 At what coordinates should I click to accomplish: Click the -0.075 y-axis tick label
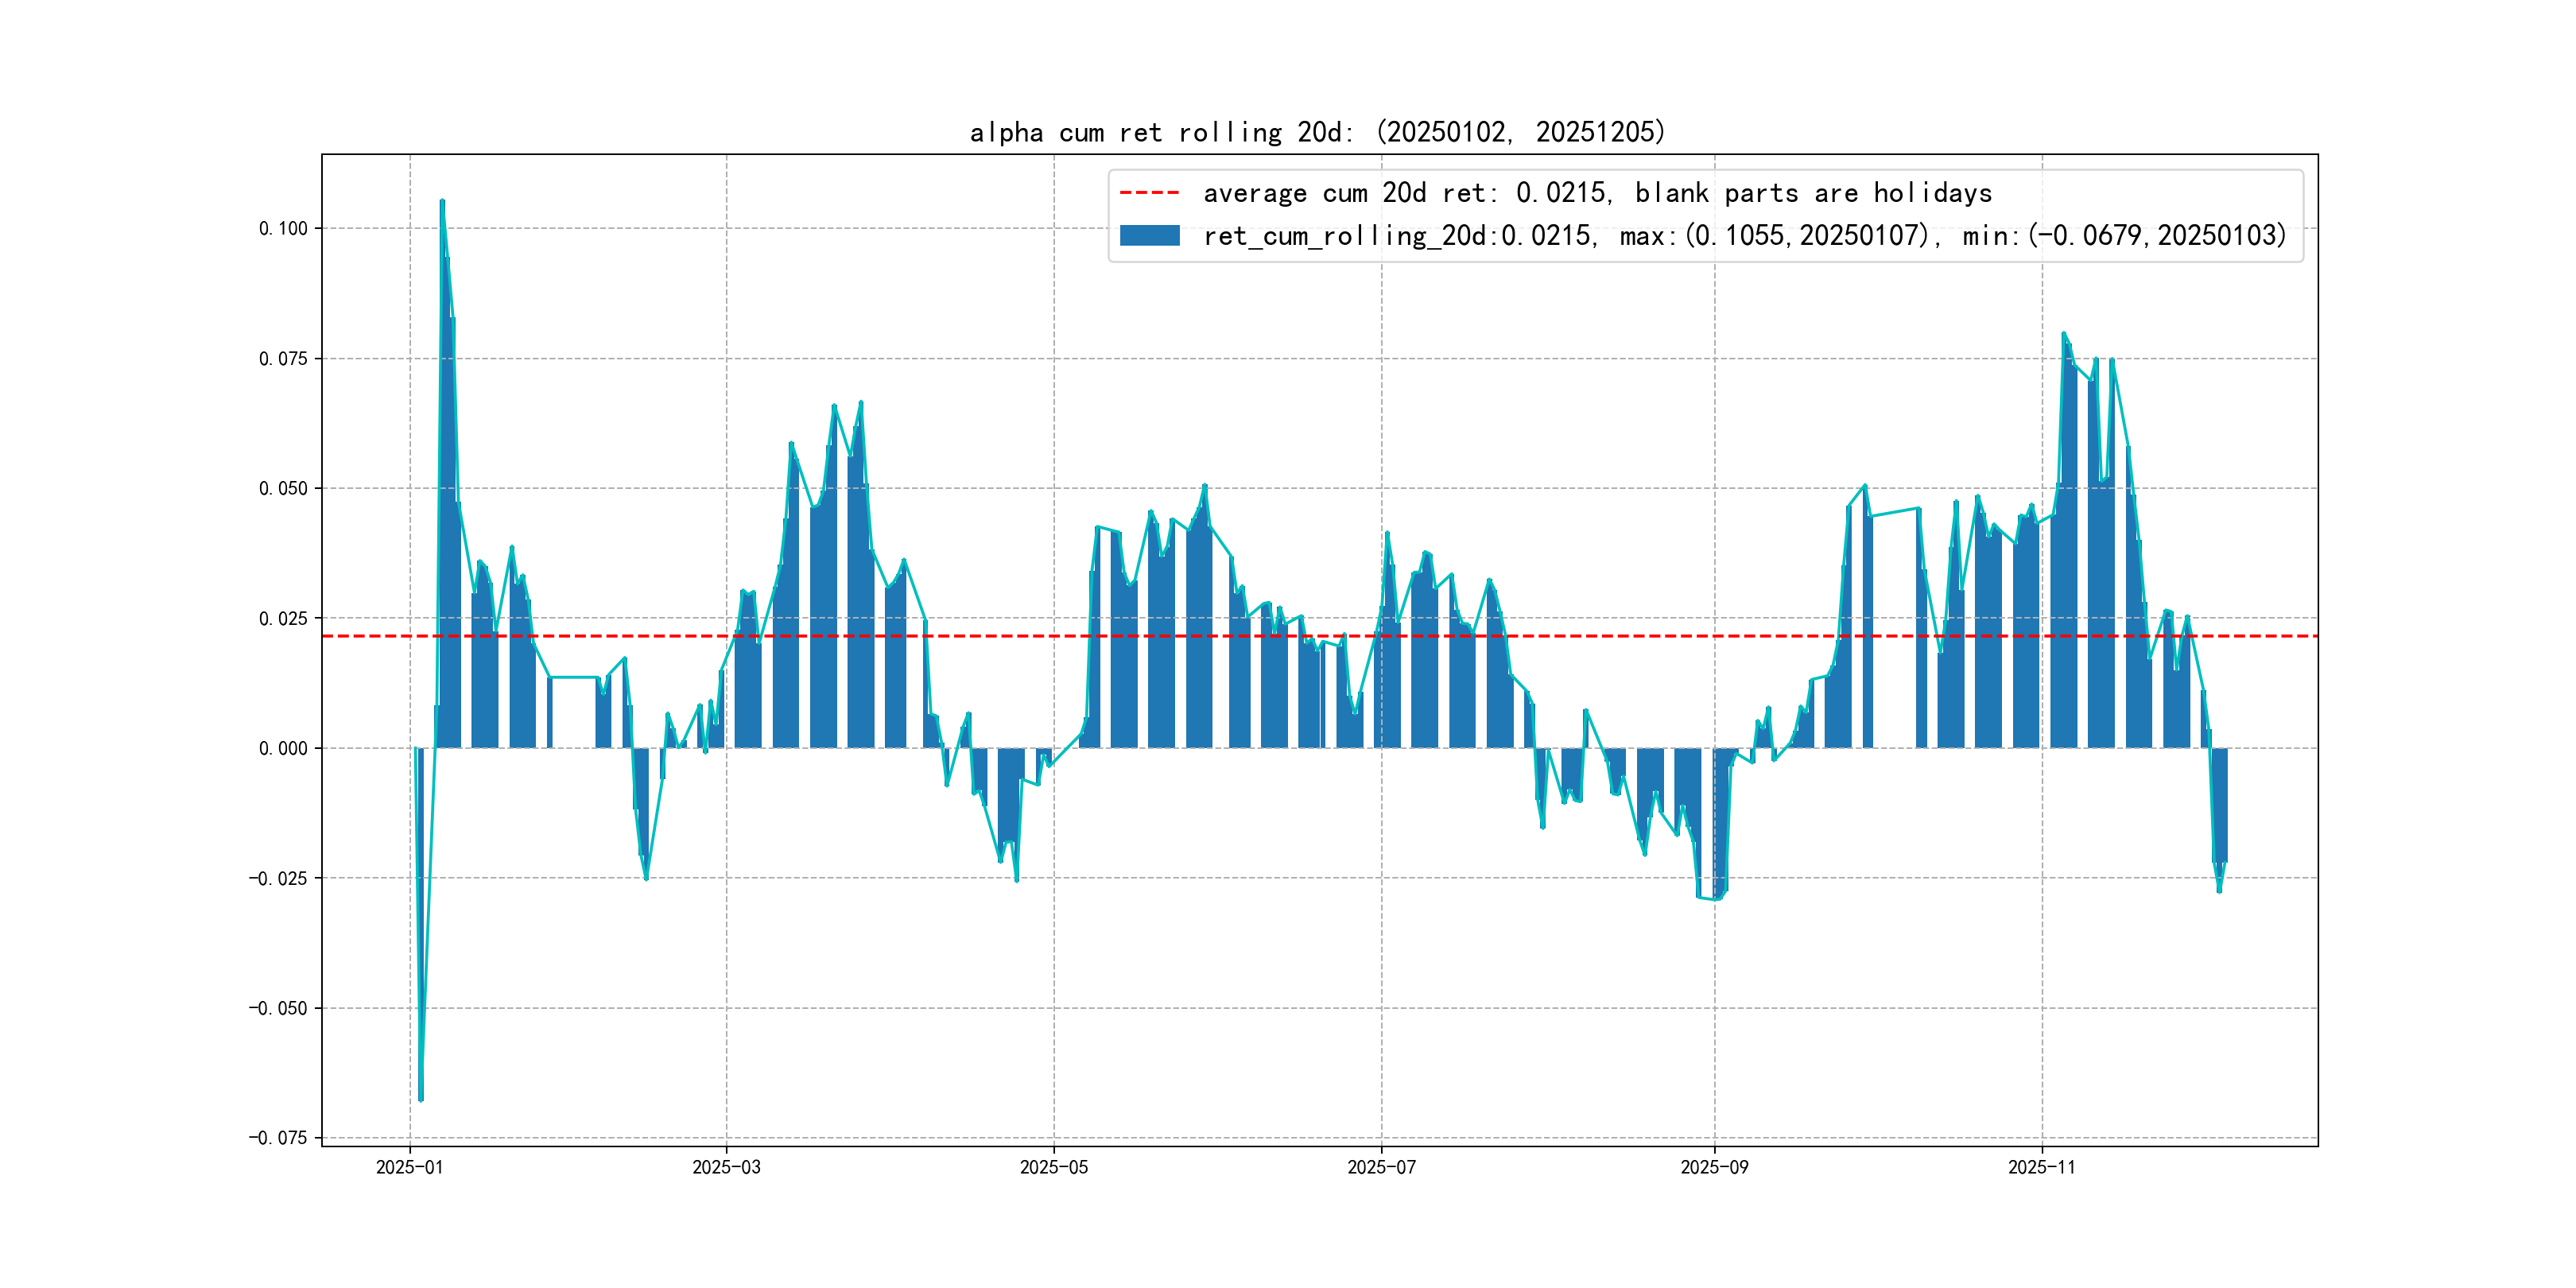278,1138
